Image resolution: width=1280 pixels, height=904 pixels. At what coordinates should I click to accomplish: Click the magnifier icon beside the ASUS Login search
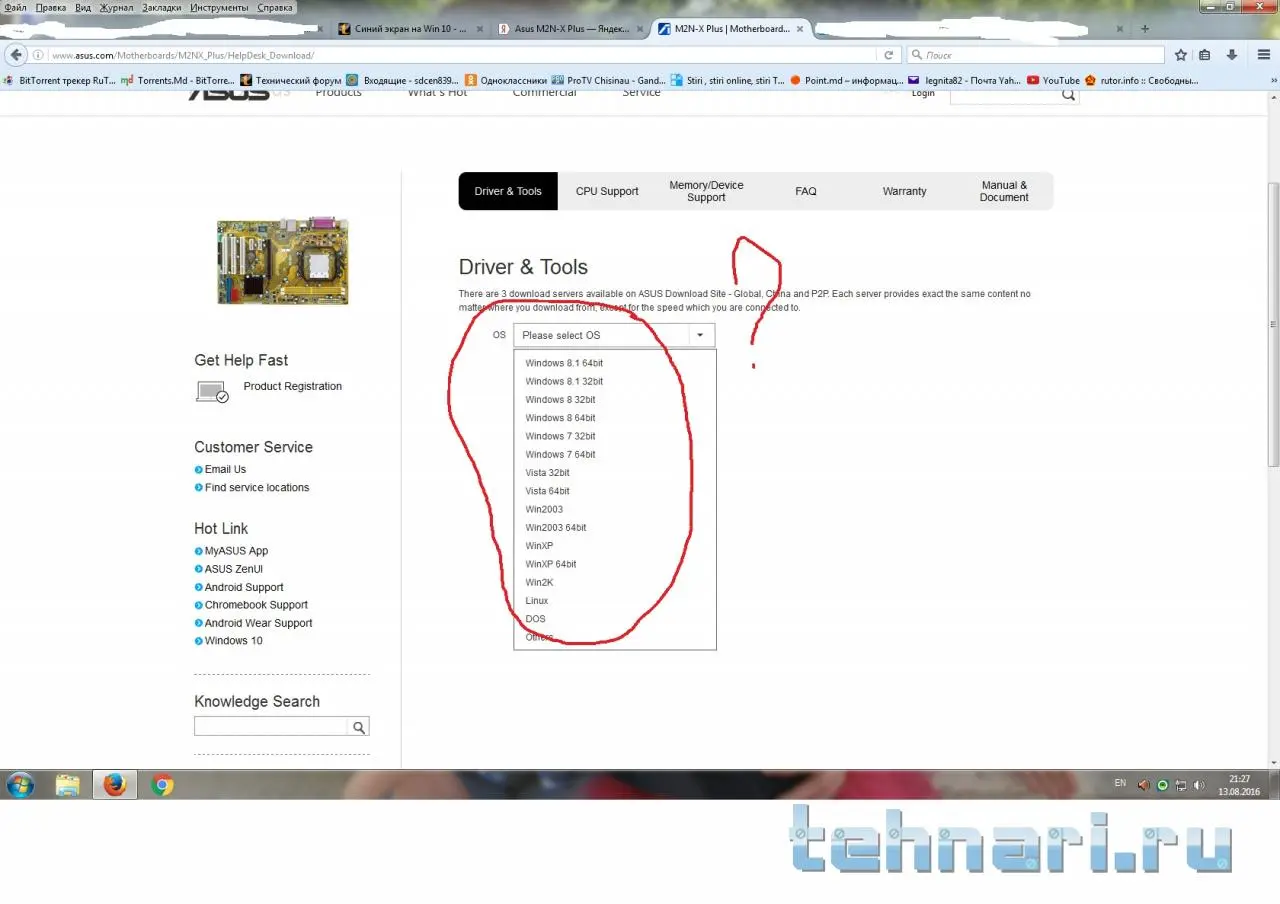(1068, 95)
